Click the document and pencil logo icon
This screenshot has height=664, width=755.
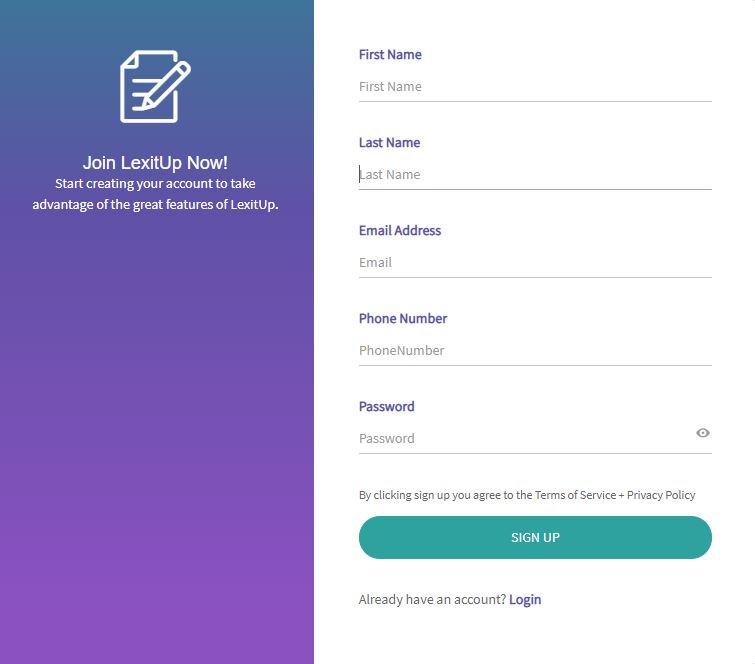155,86
